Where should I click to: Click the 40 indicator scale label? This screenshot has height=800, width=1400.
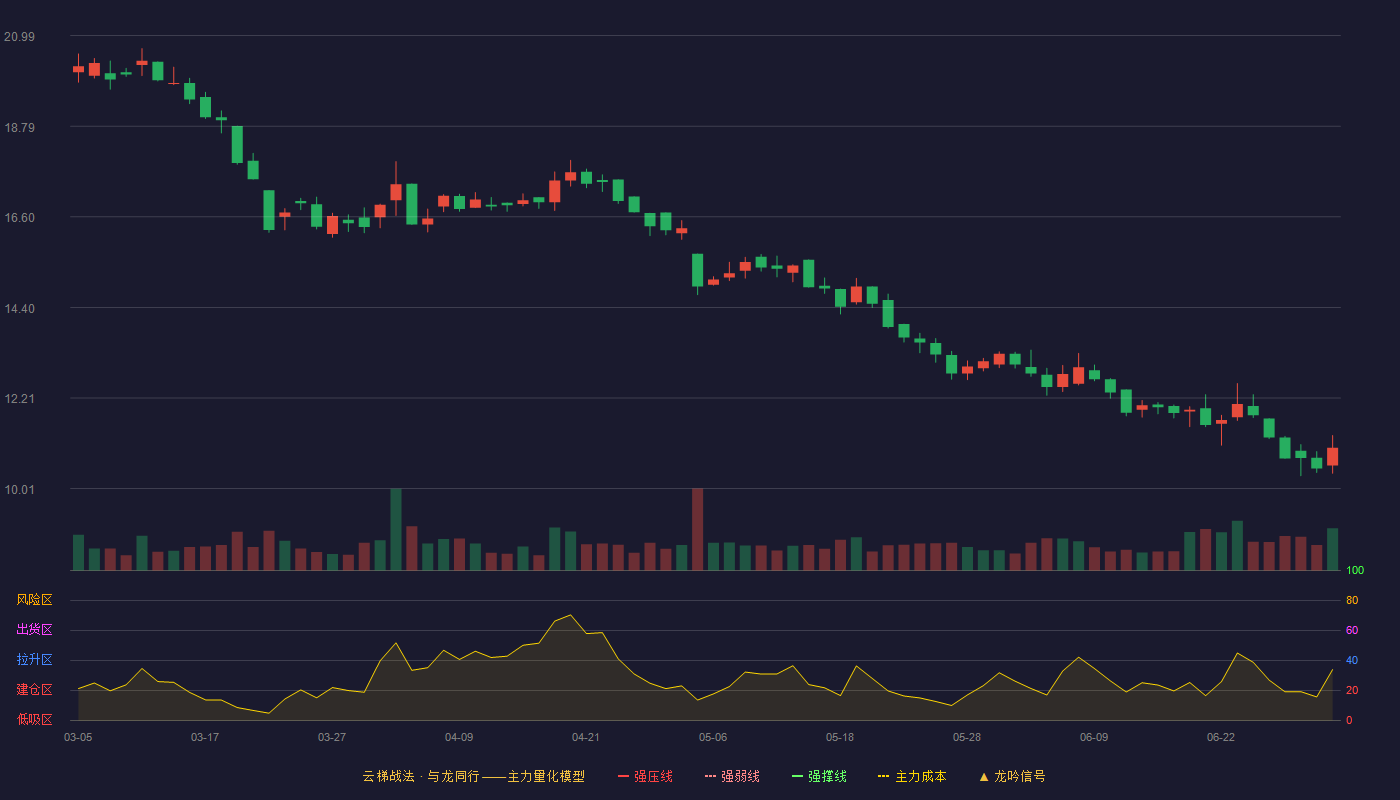(x=1352, y=661)
